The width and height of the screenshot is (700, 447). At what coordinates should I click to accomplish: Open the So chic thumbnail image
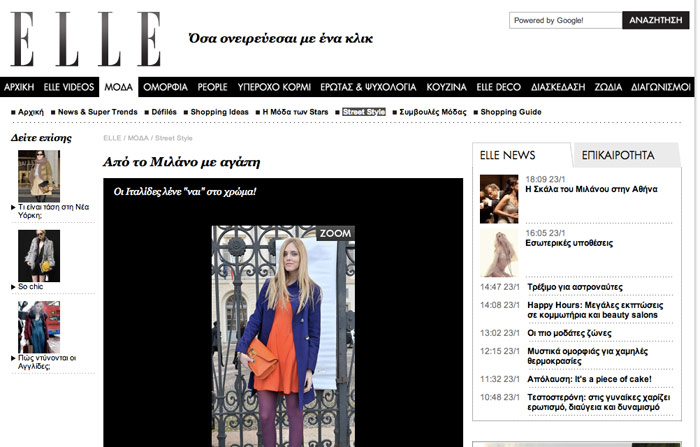tap(39, 256)
